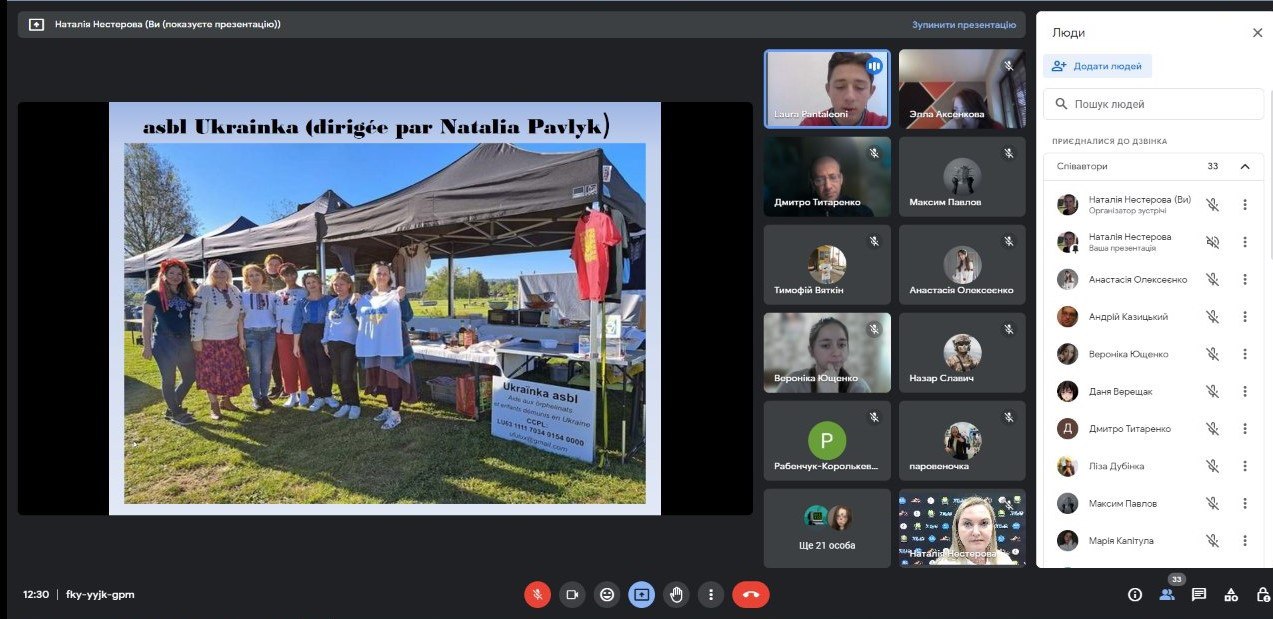Click muted mic icon for Вероніка Ющенко in list
Screen dimensions: 1273x619
(1212, 354)
